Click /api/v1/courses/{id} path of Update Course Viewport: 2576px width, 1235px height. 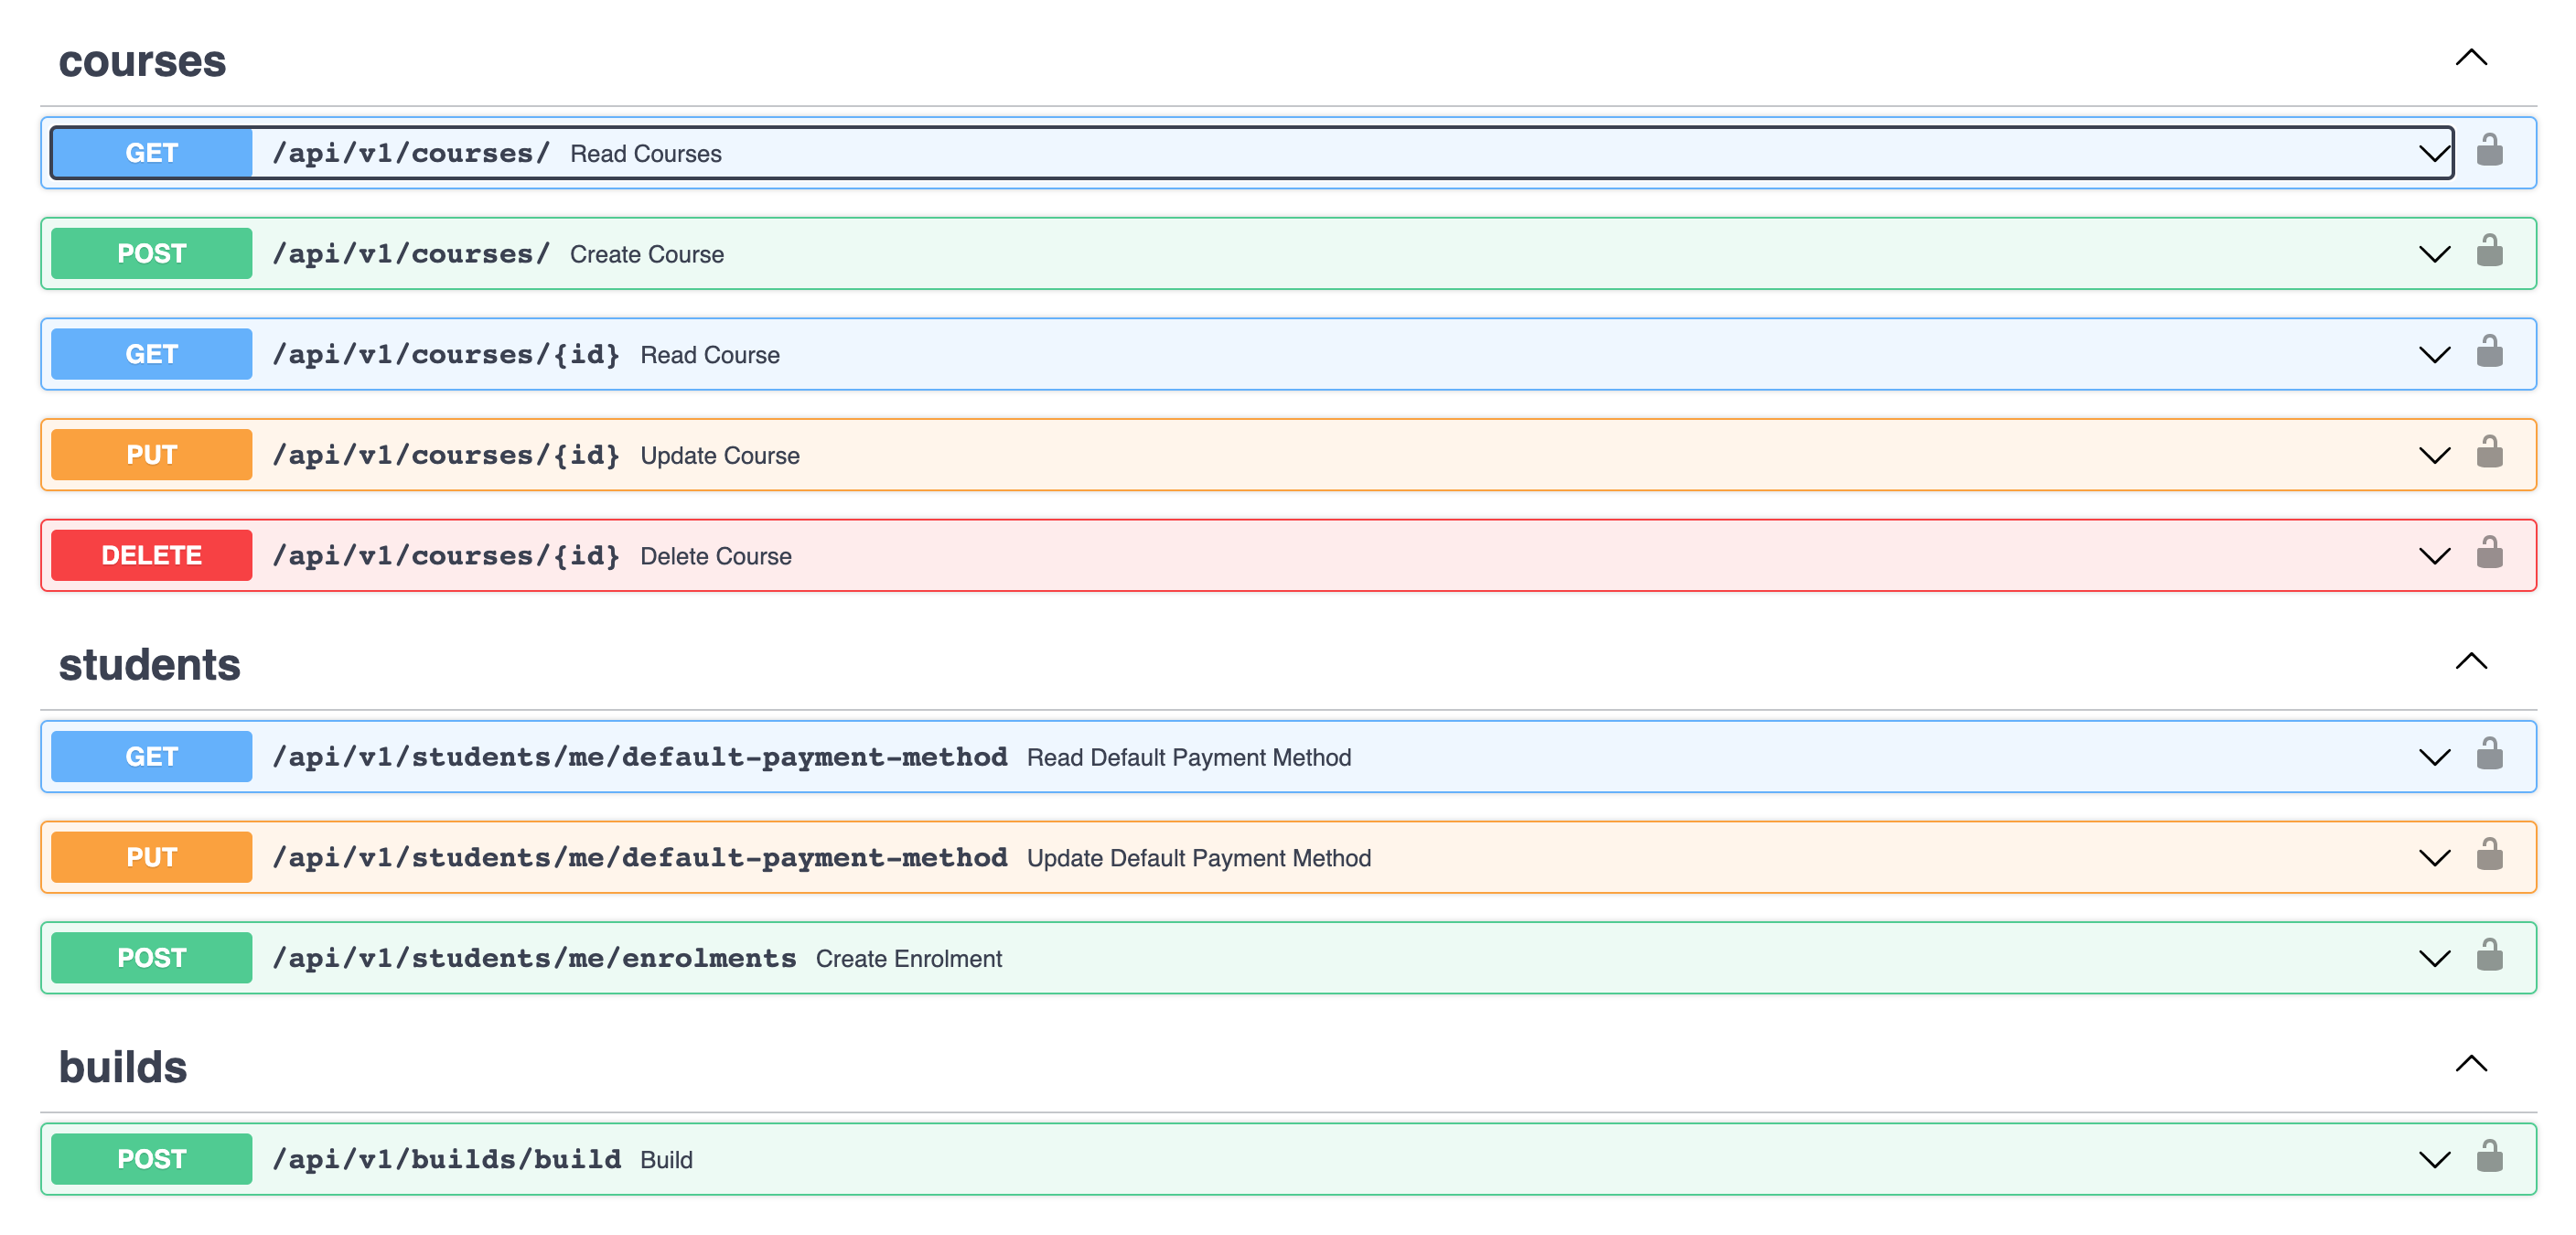(446, 456)
